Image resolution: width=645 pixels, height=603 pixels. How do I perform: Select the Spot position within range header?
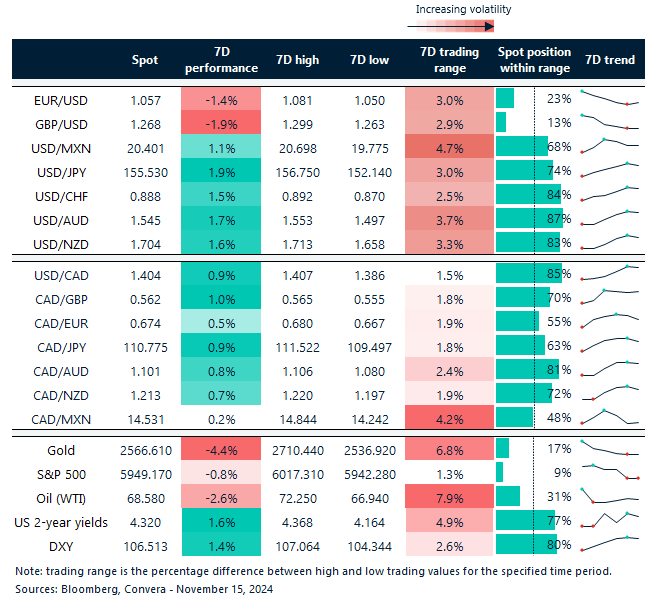click(534, 60)
